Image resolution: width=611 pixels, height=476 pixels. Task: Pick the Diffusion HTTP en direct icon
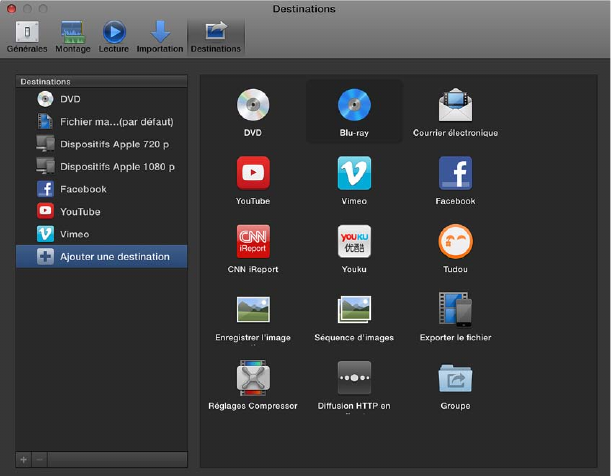(x=354, y=378)
